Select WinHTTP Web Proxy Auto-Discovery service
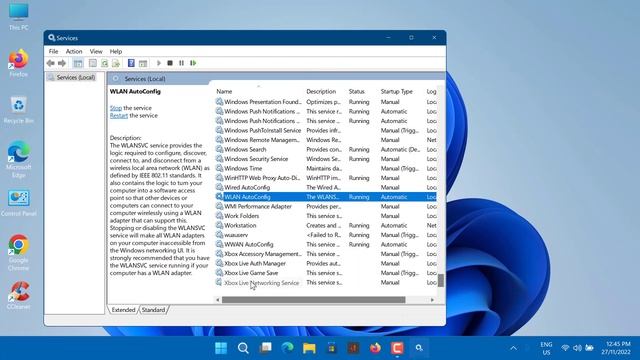This screenshot has height=360, width=640. (325, 178)
